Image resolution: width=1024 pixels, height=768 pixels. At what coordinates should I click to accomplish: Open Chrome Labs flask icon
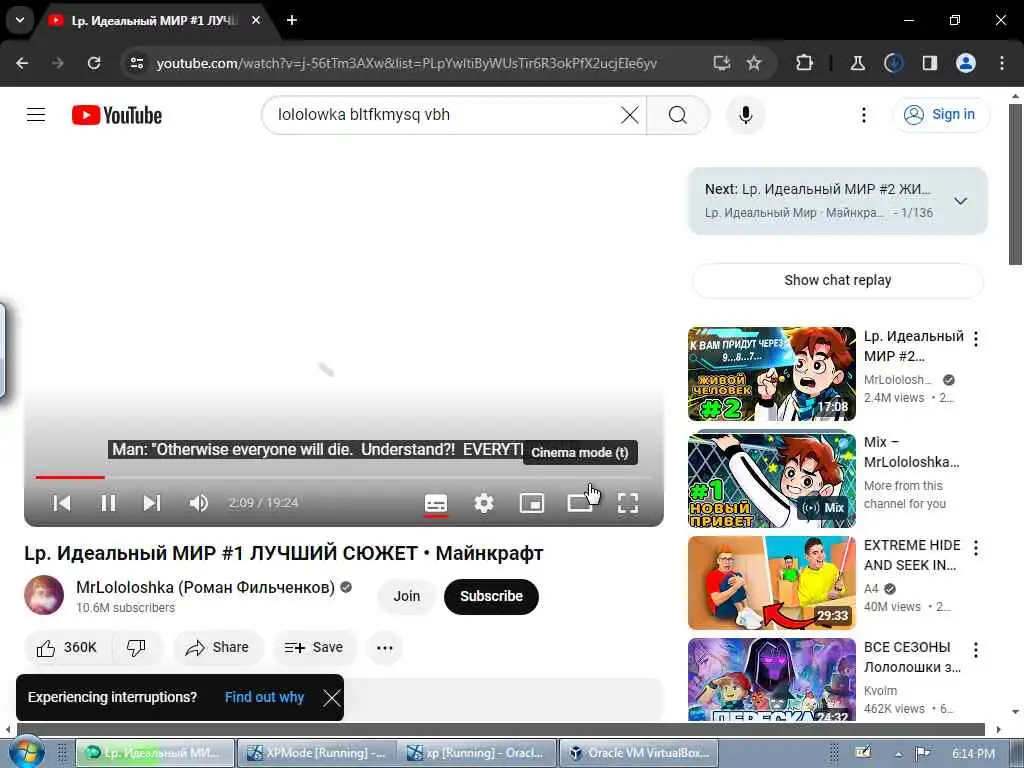pyautogui.click(x=857, y=63)
